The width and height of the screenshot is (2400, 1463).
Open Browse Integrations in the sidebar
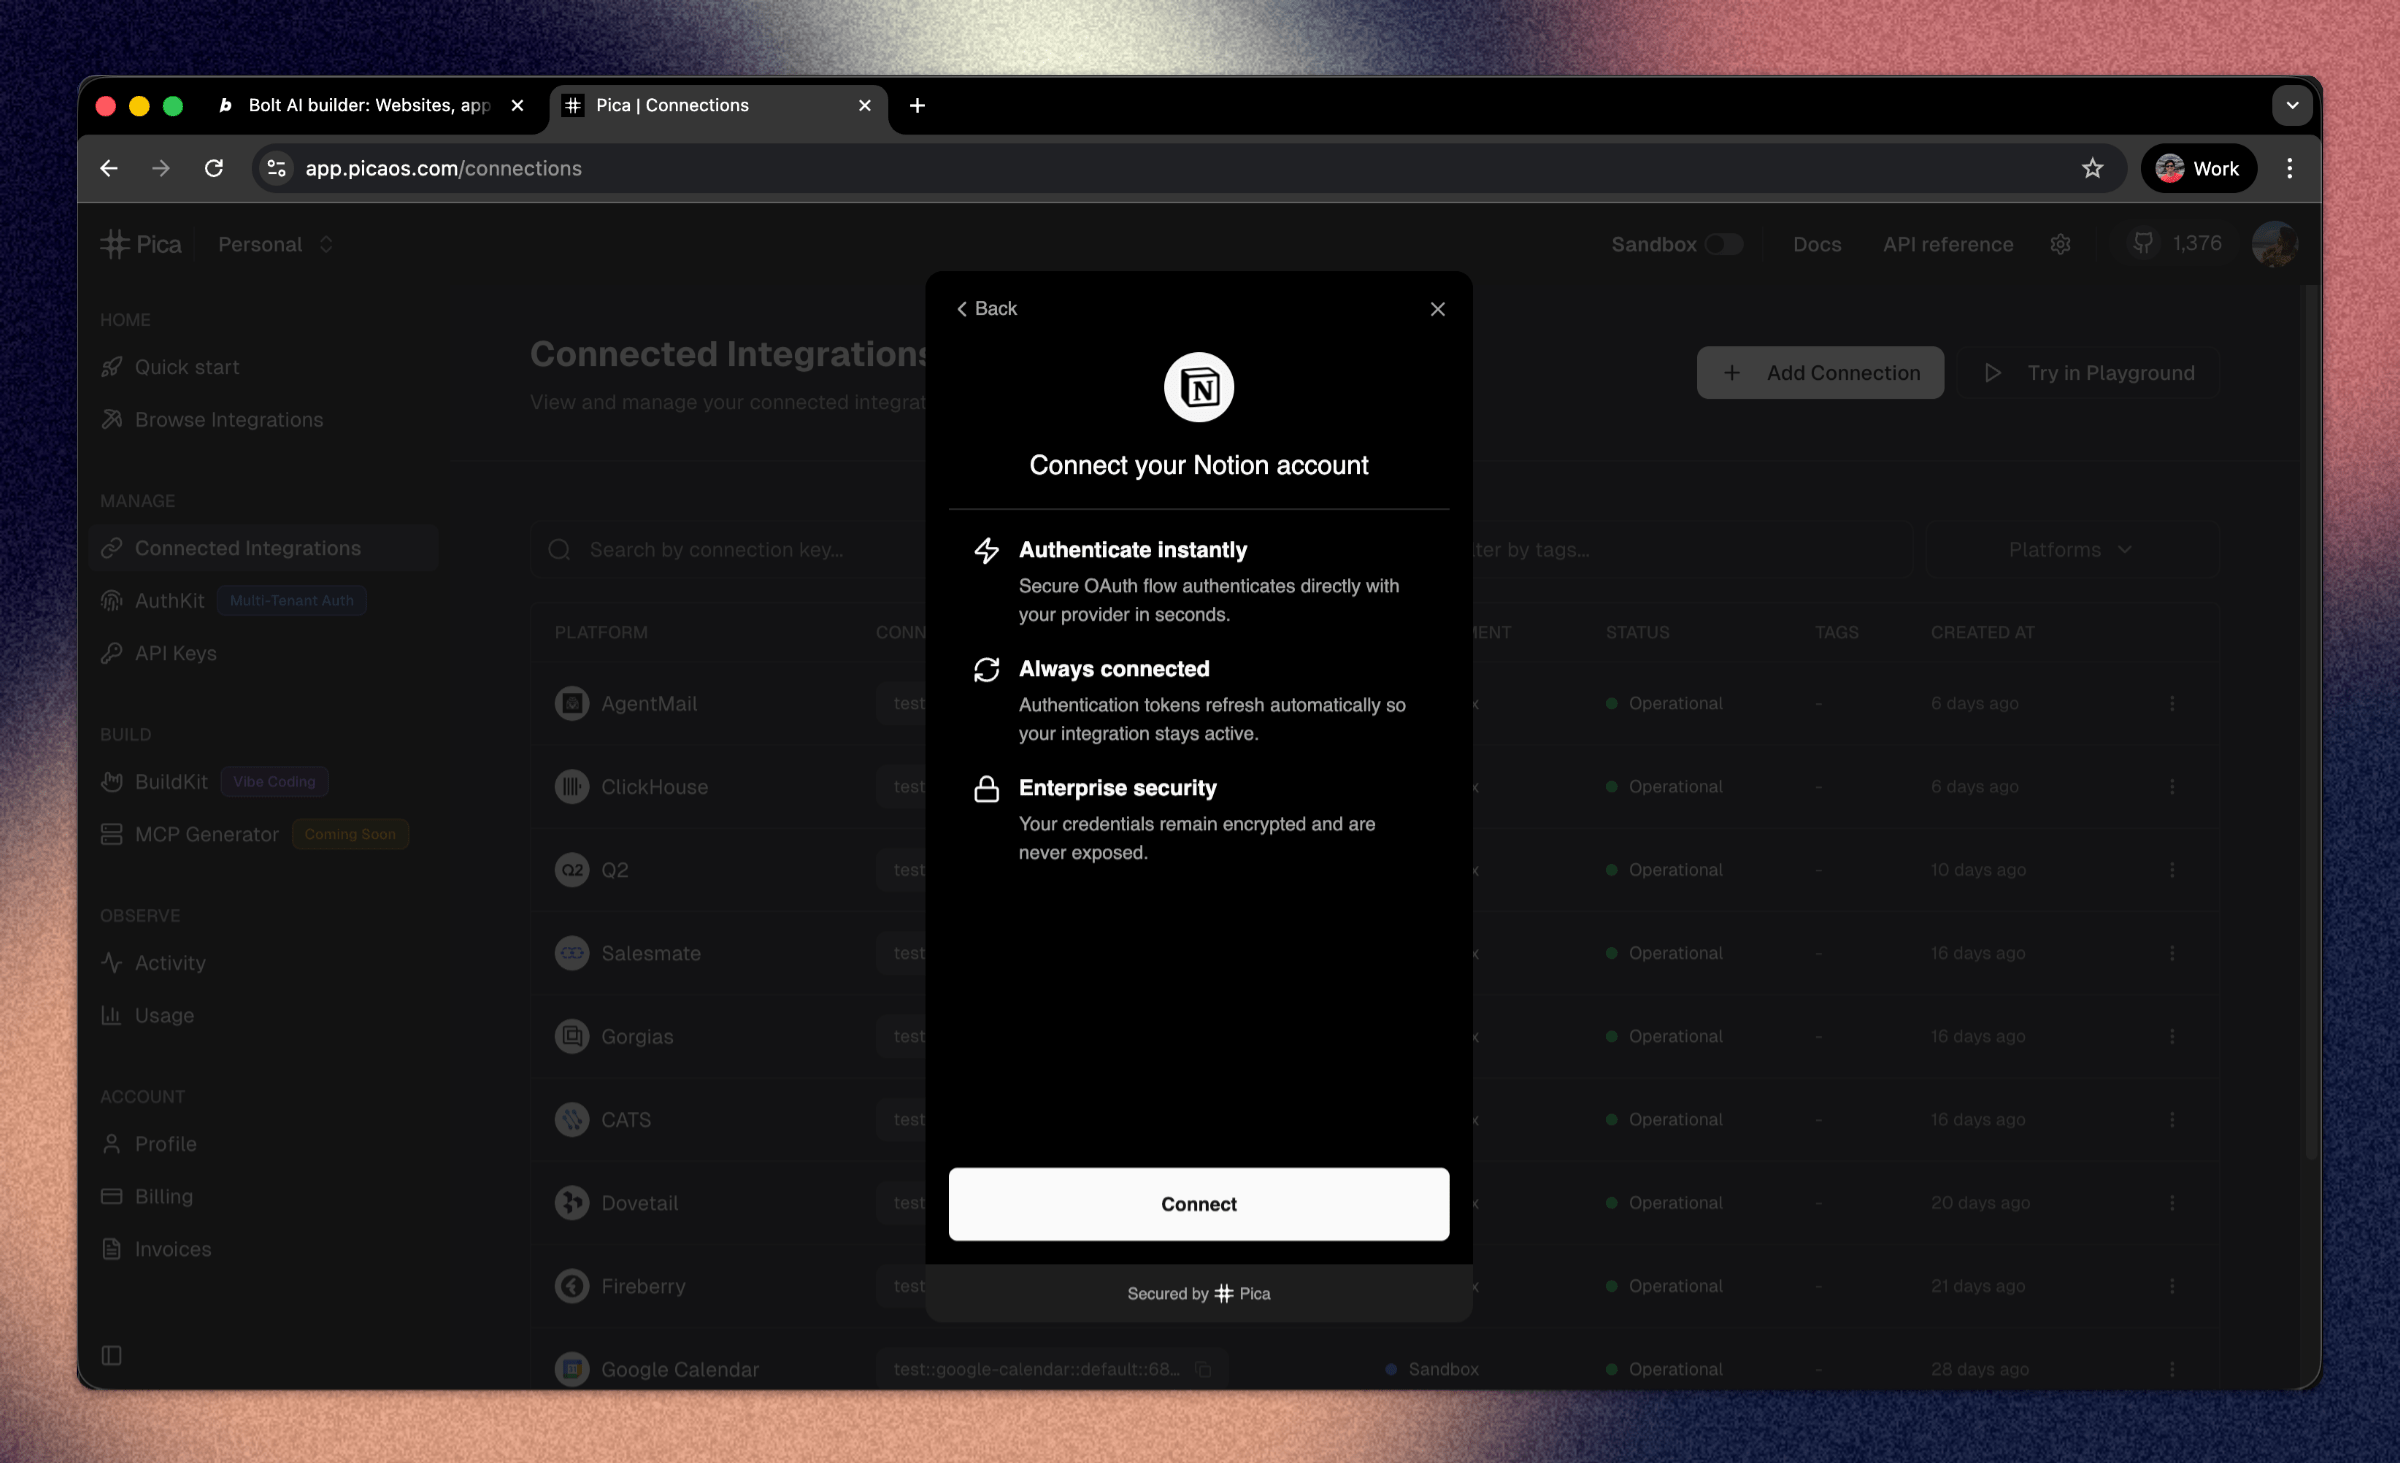228,420
